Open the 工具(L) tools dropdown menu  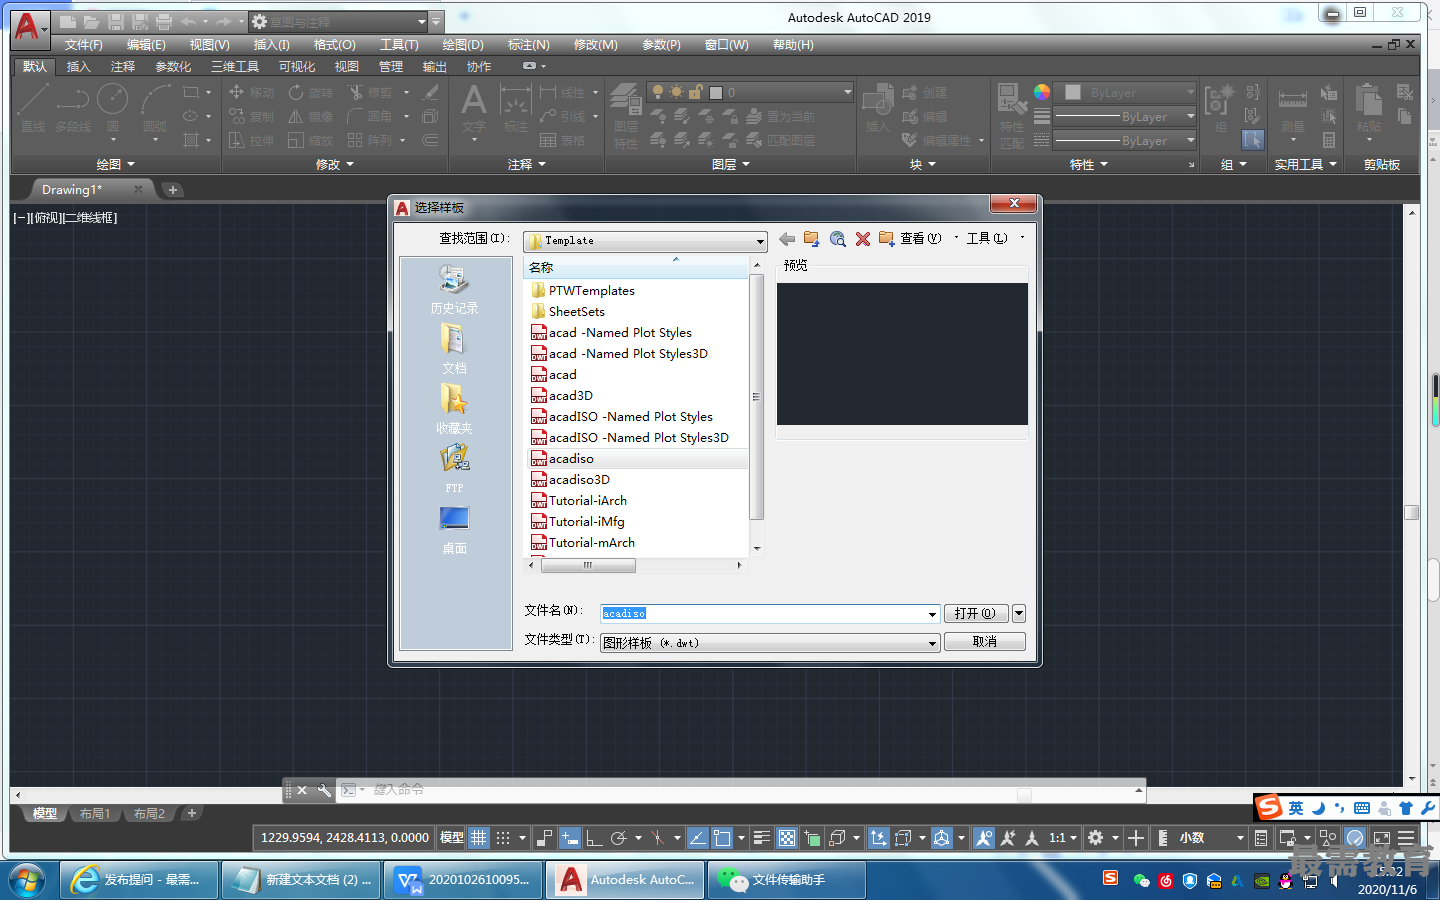pyautogui.click(x=995, y=238)
